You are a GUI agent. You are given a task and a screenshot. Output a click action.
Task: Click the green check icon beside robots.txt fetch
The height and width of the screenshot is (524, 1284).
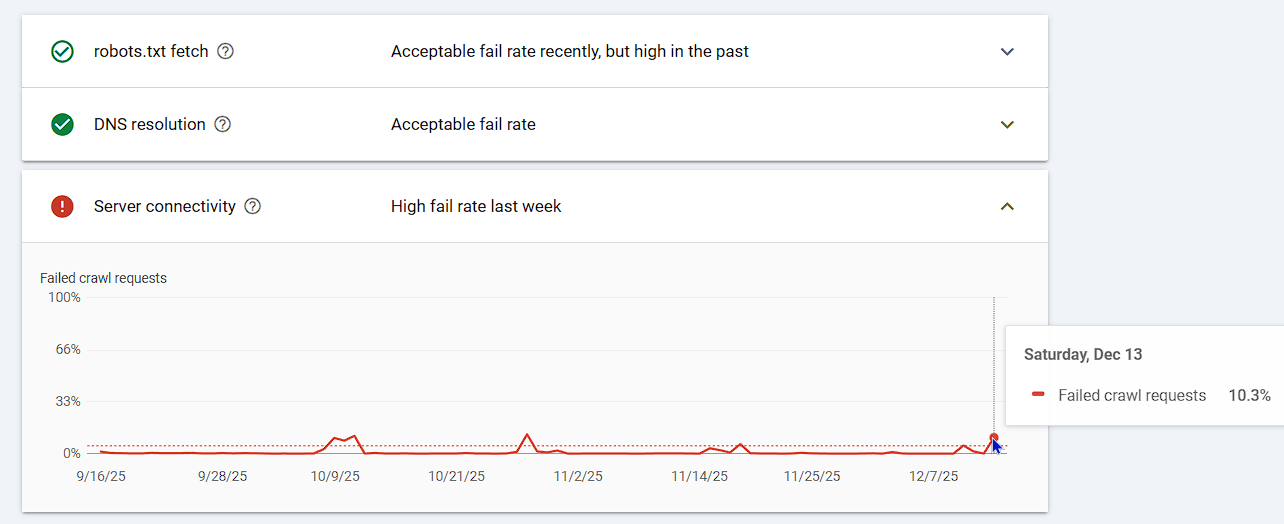click(x=62, y=51)
